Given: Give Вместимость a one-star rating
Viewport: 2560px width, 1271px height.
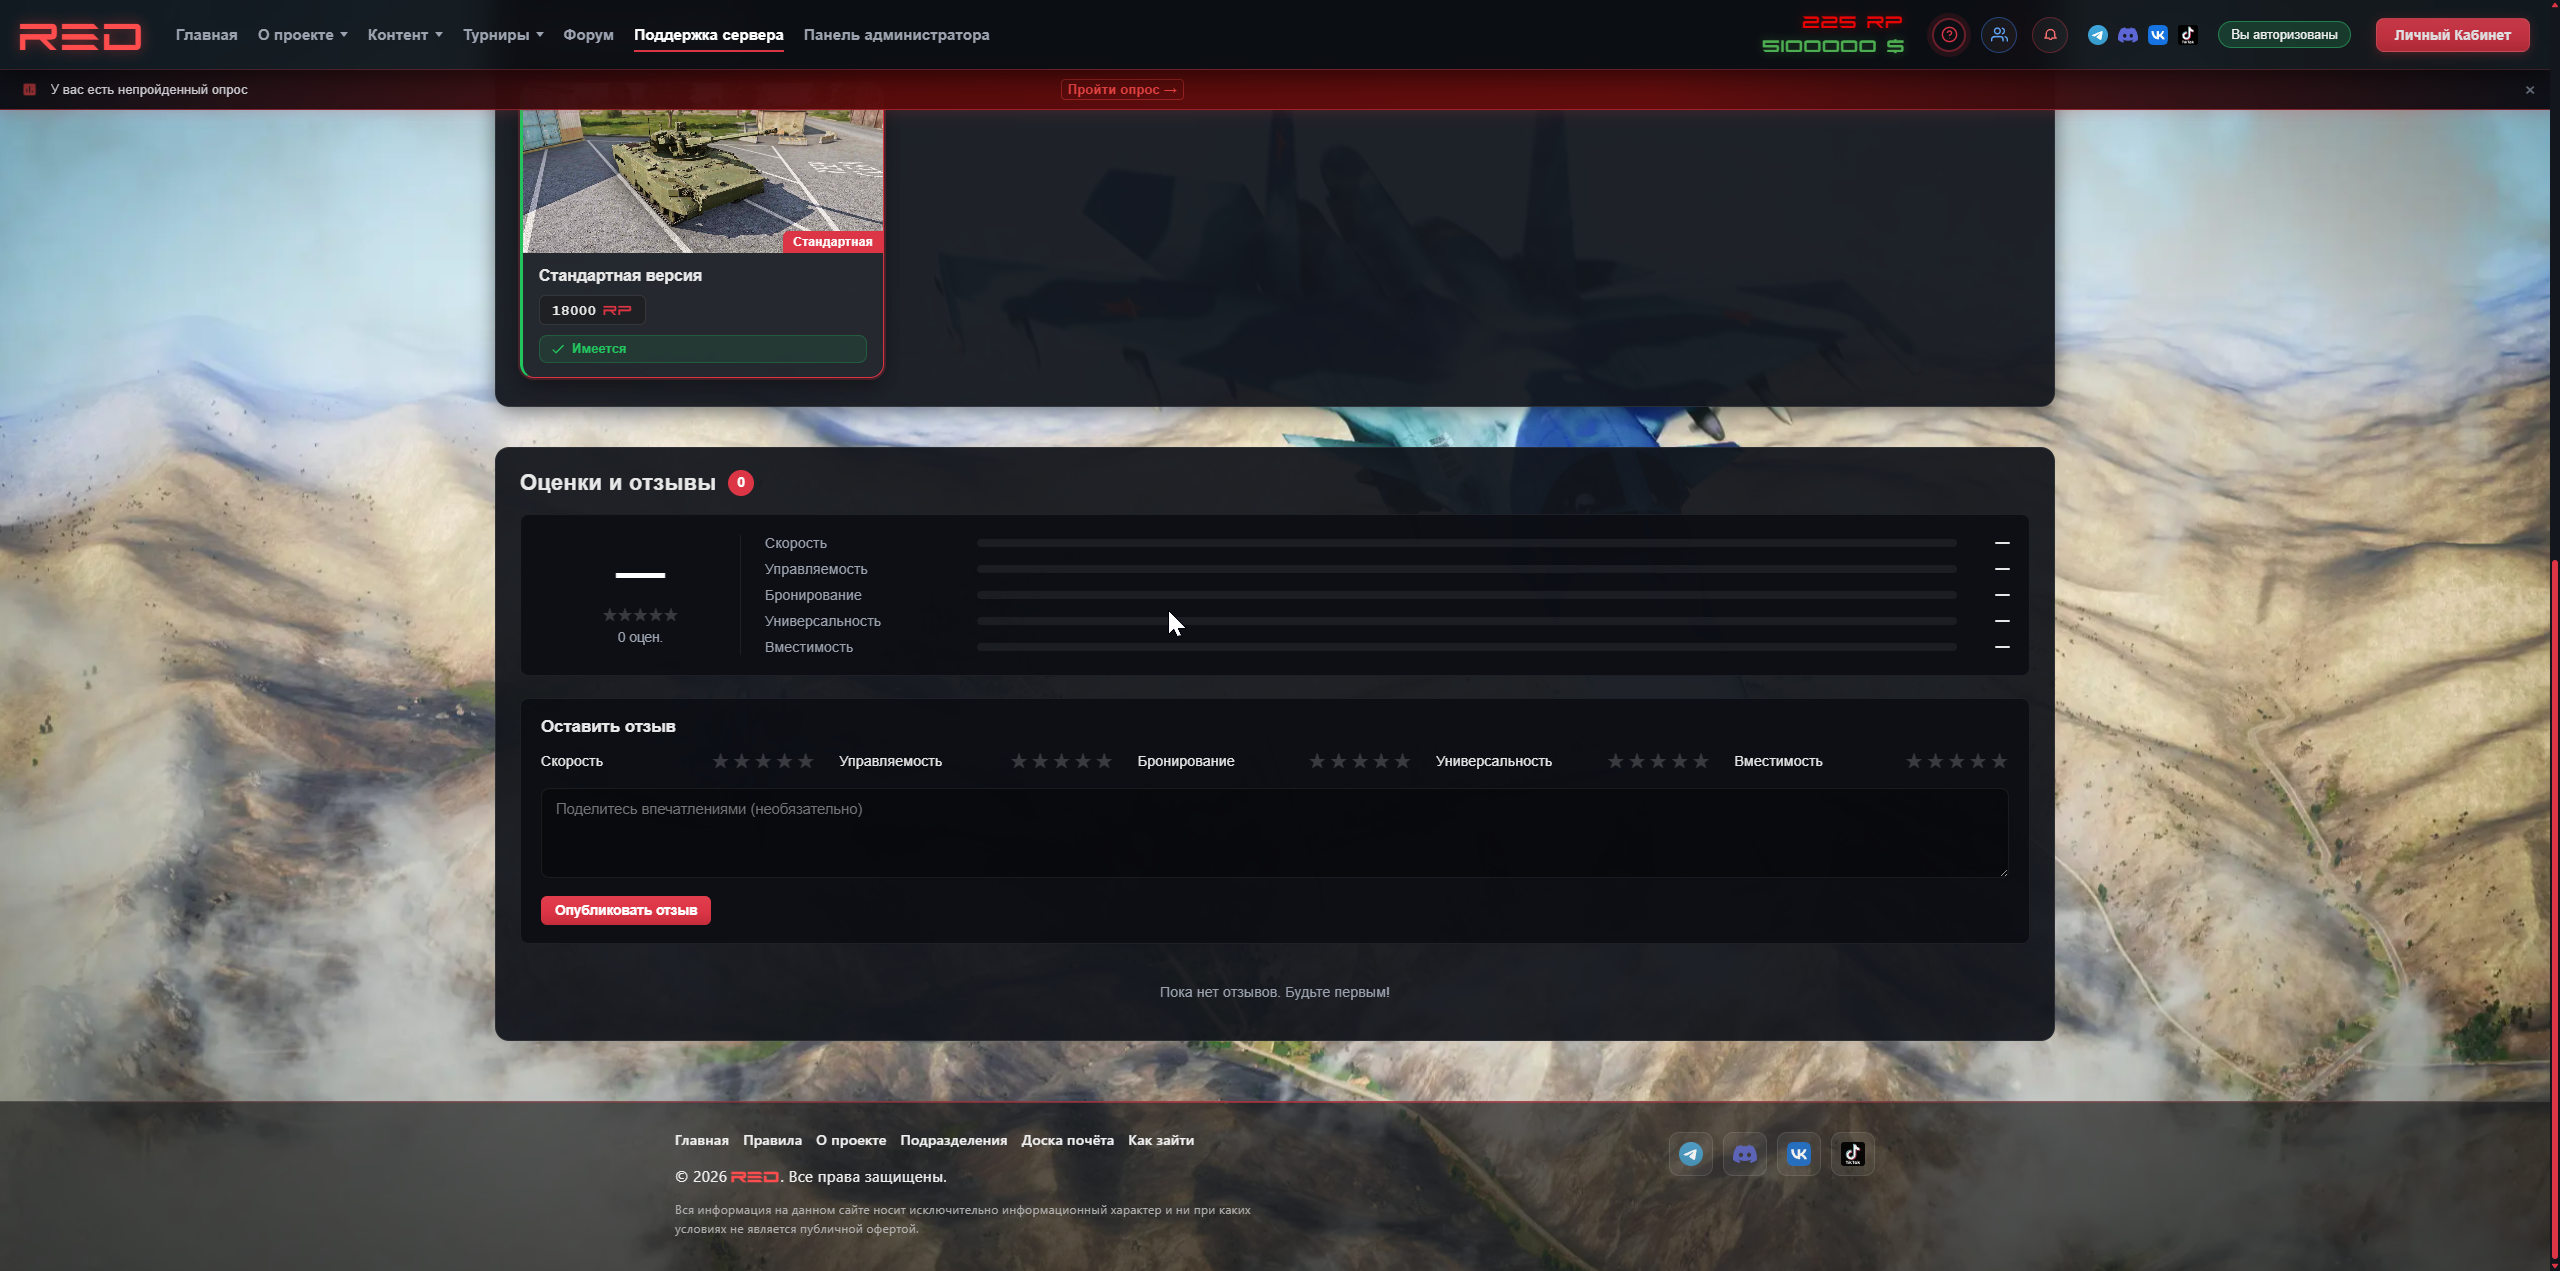Looking at the screenshot, I should [x=1914, y=761].
